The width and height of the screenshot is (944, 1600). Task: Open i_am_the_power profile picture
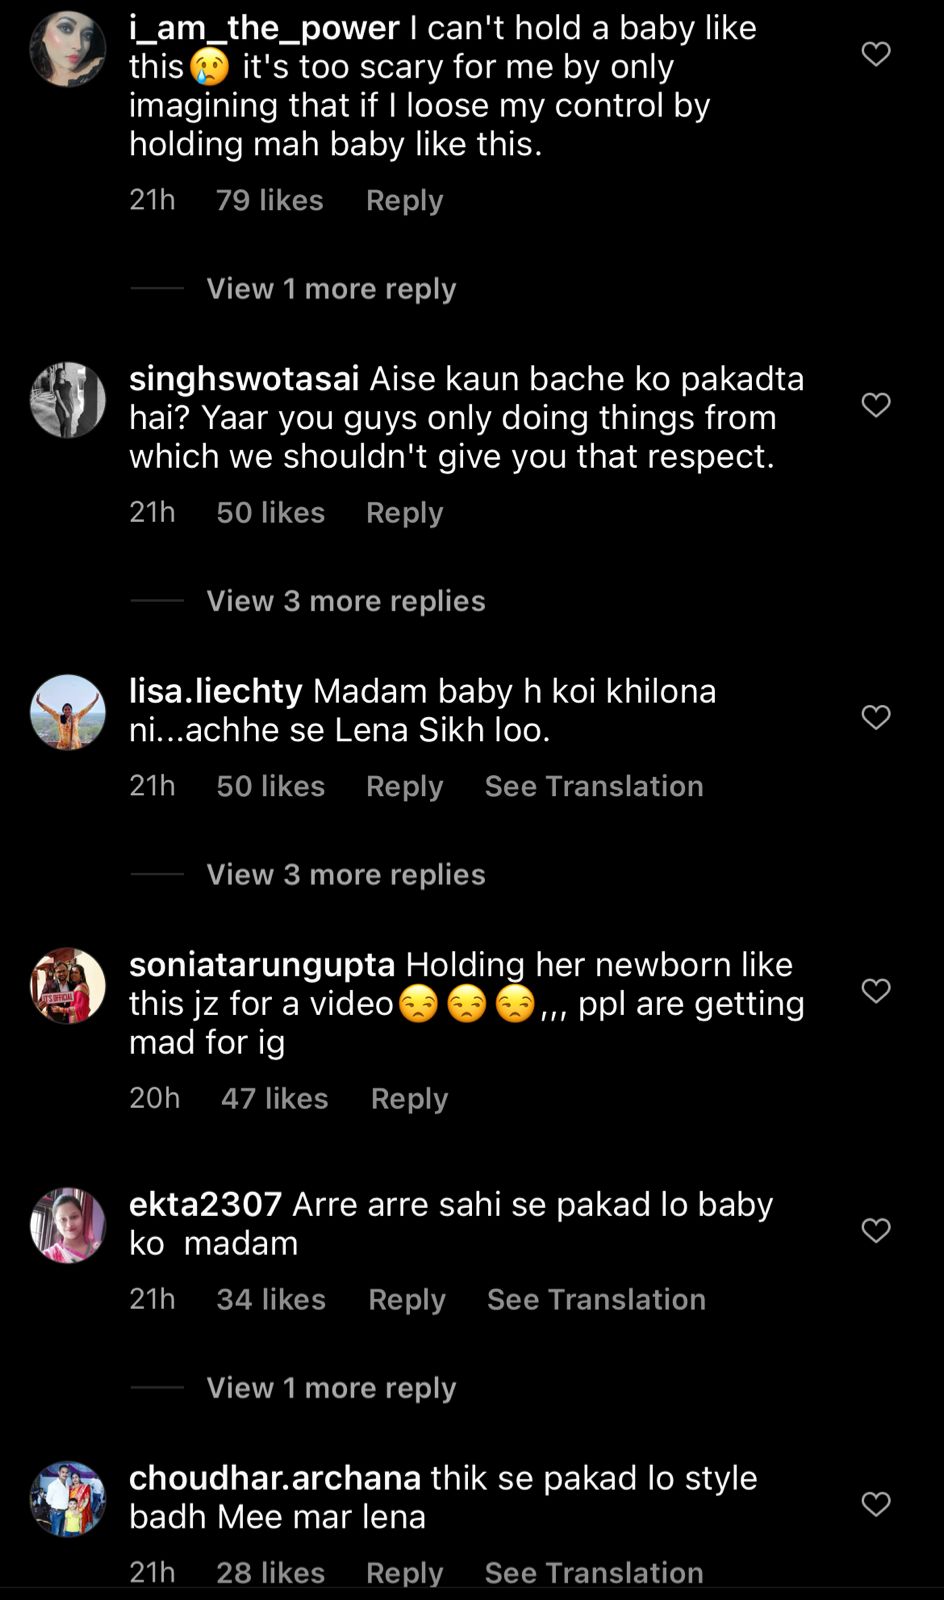tap(68, 49)
